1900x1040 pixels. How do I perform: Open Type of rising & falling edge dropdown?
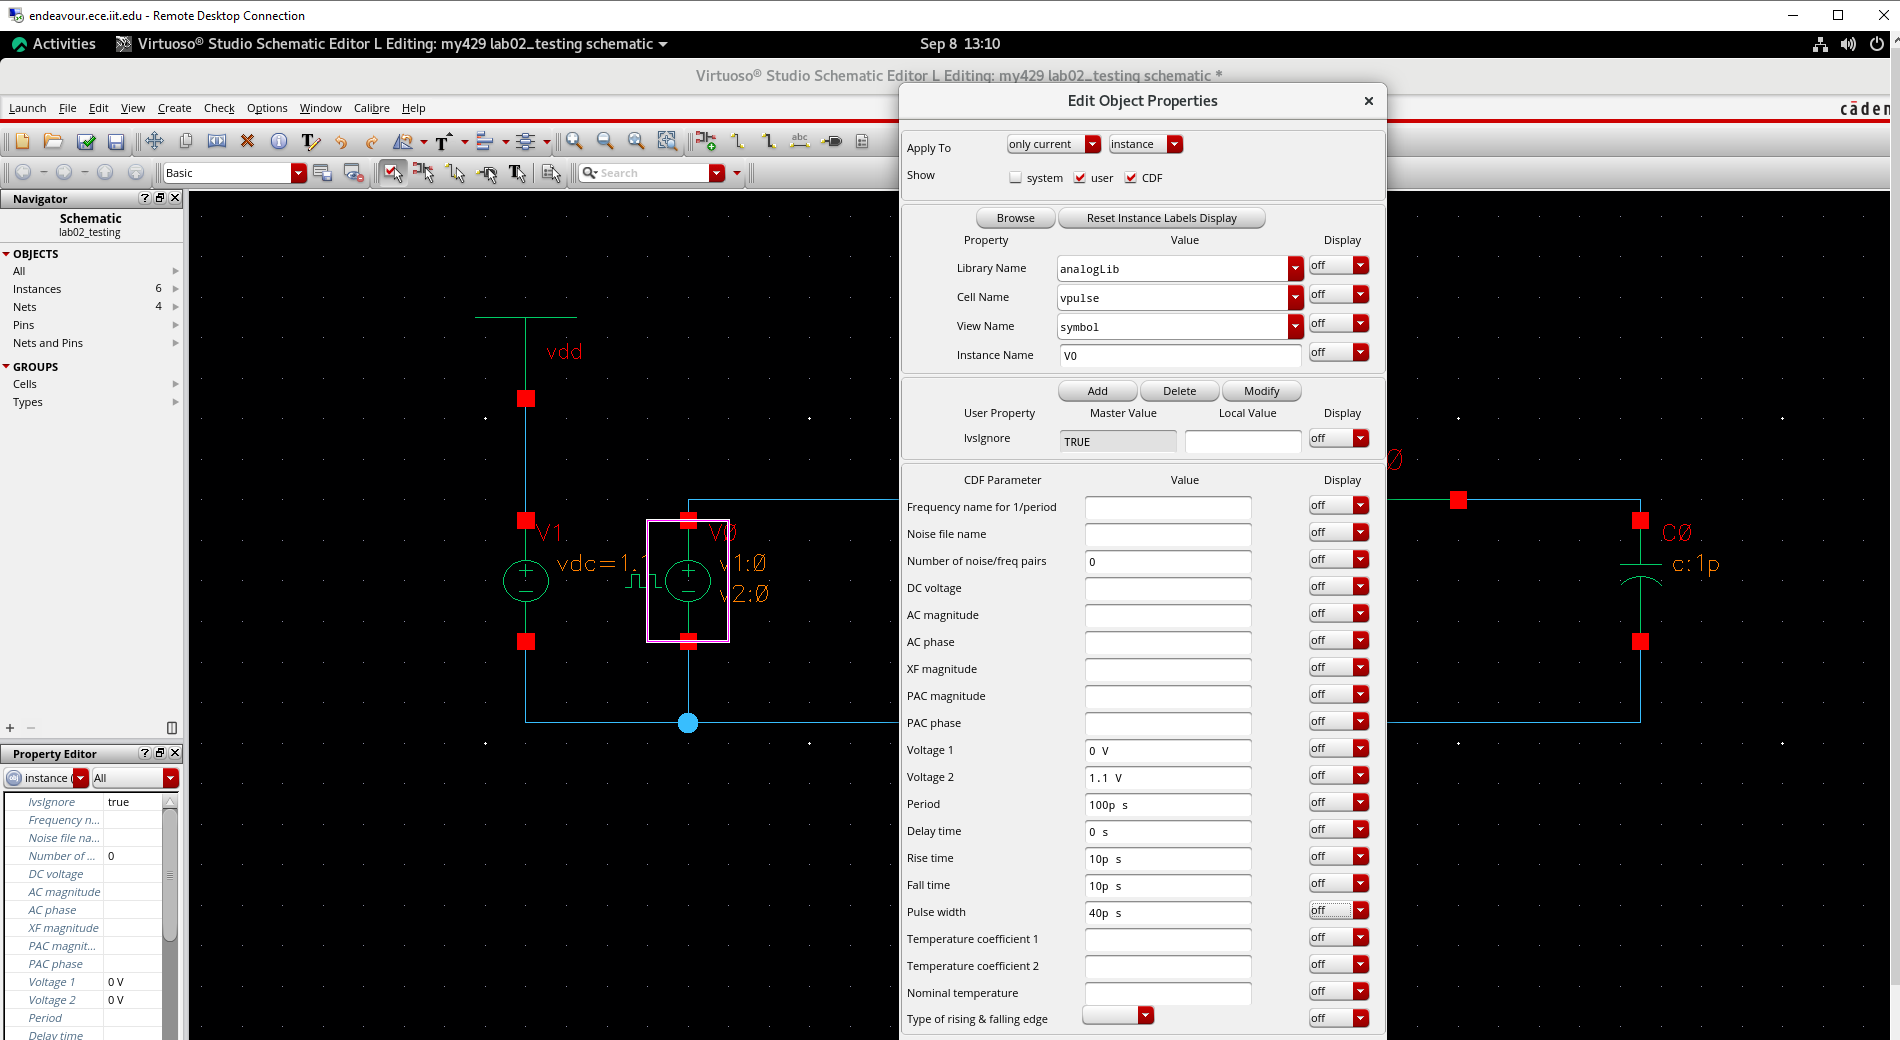click(x=1119, y=1016)
